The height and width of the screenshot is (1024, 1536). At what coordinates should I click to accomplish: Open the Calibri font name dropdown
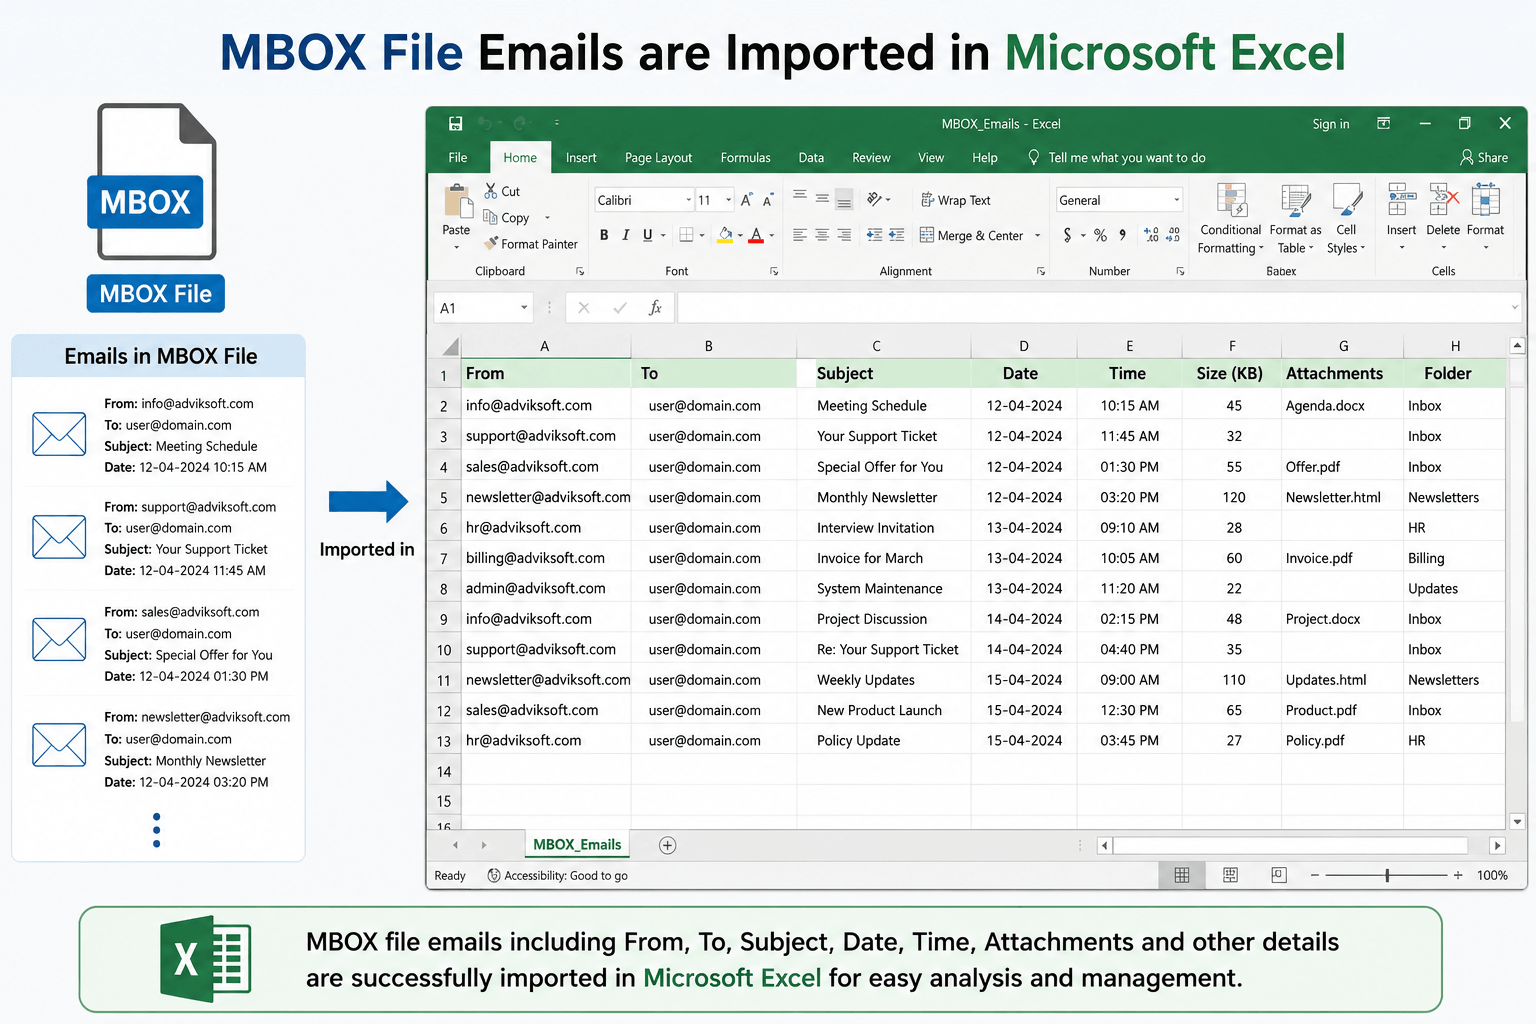coord(688,200)
